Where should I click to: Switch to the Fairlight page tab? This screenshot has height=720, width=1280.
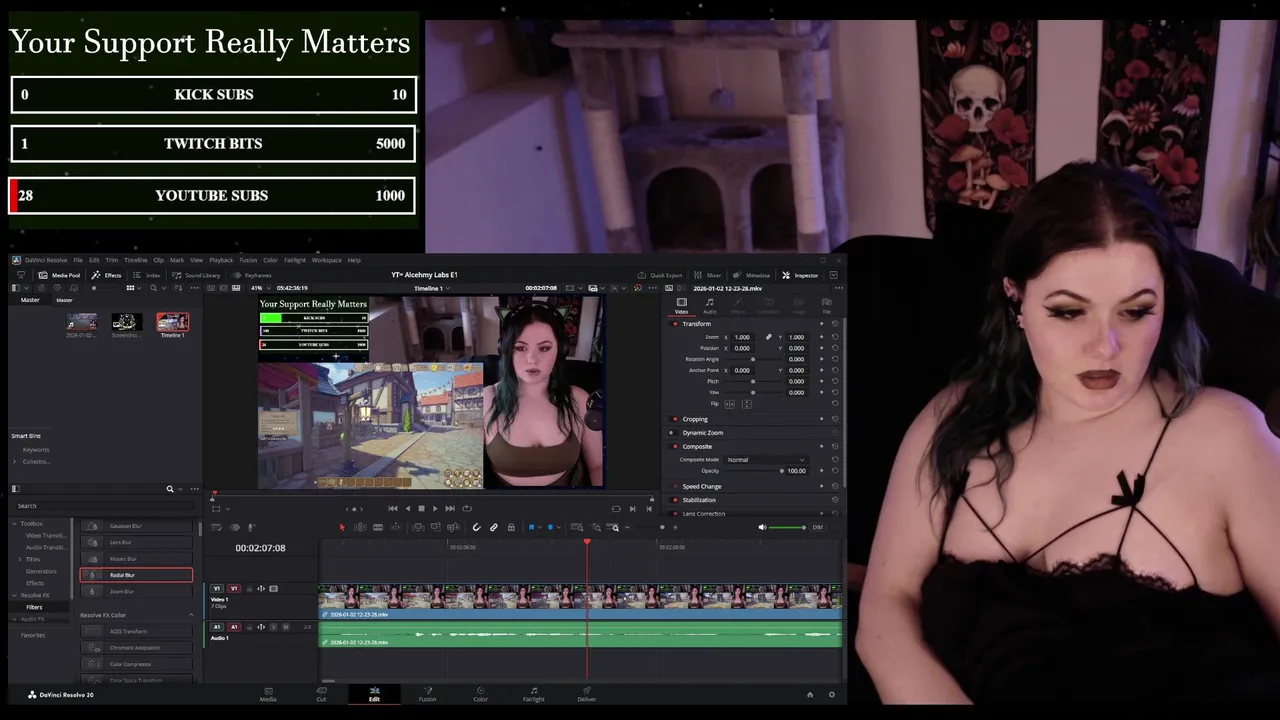click(533, 694)
